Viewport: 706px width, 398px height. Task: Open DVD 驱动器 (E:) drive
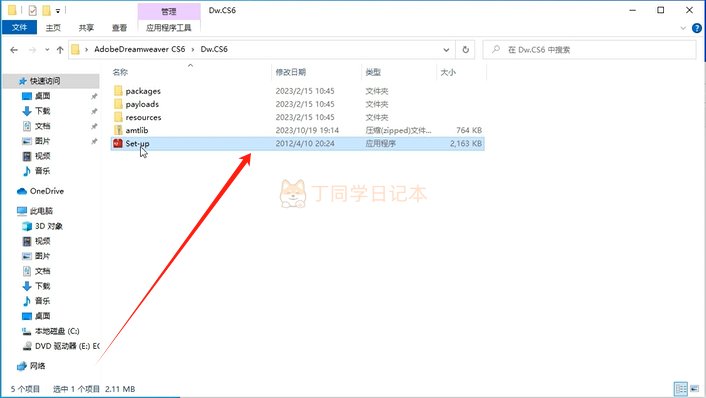[67, 346]
